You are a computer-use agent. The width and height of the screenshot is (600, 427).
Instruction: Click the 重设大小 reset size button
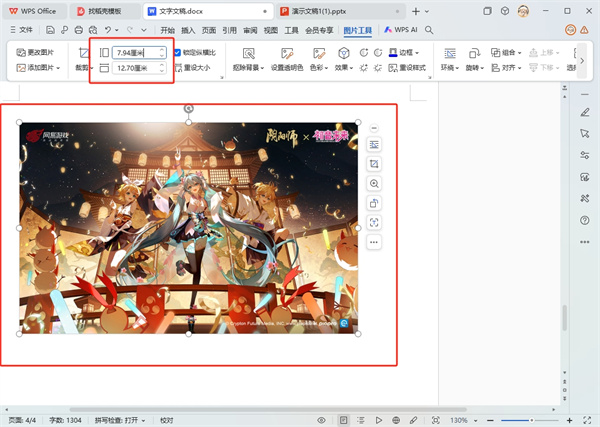[192, 68]
